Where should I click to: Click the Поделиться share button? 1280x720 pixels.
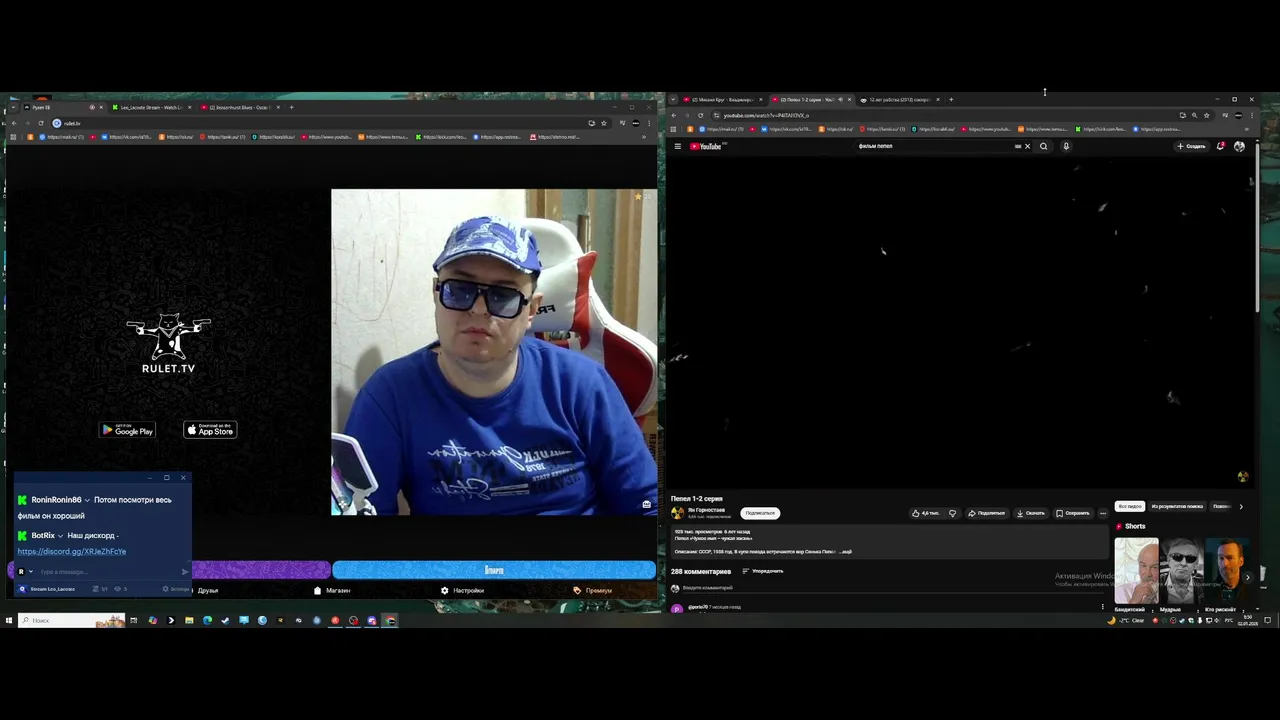click(986, 513)
